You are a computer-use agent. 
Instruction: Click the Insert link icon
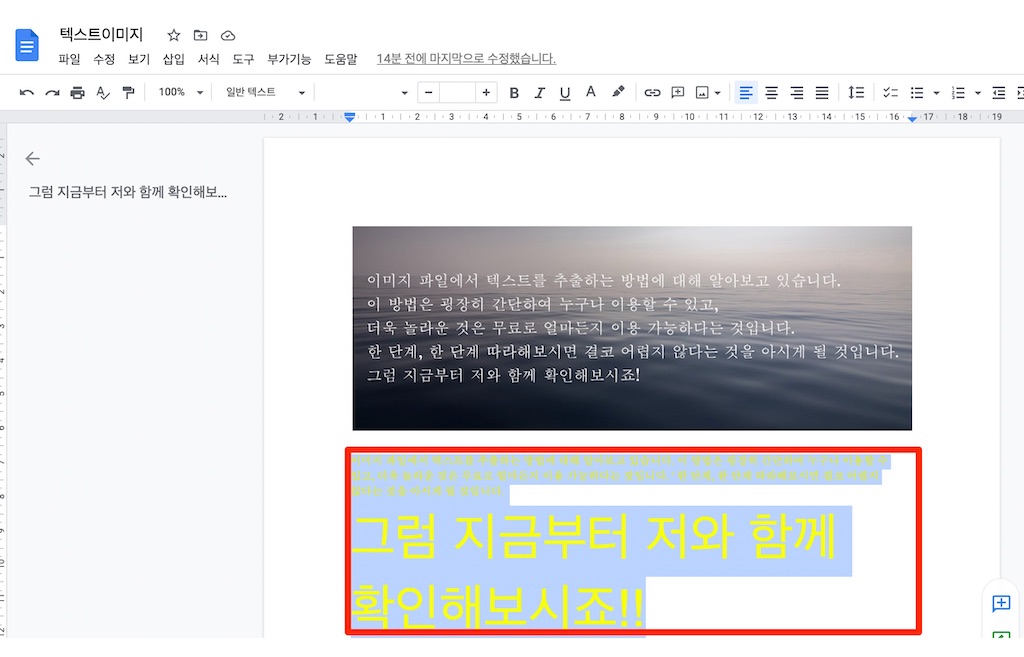click(x=652, y=92)
